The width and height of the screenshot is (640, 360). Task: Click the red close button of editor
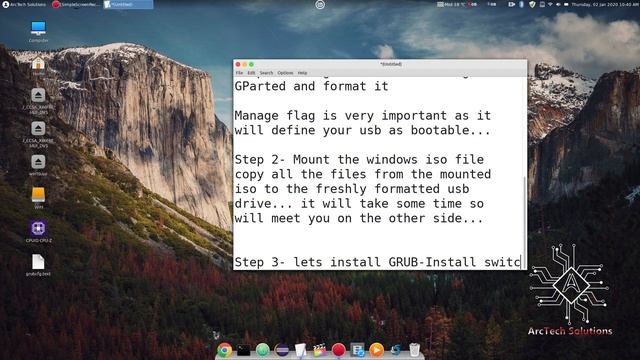238,64
